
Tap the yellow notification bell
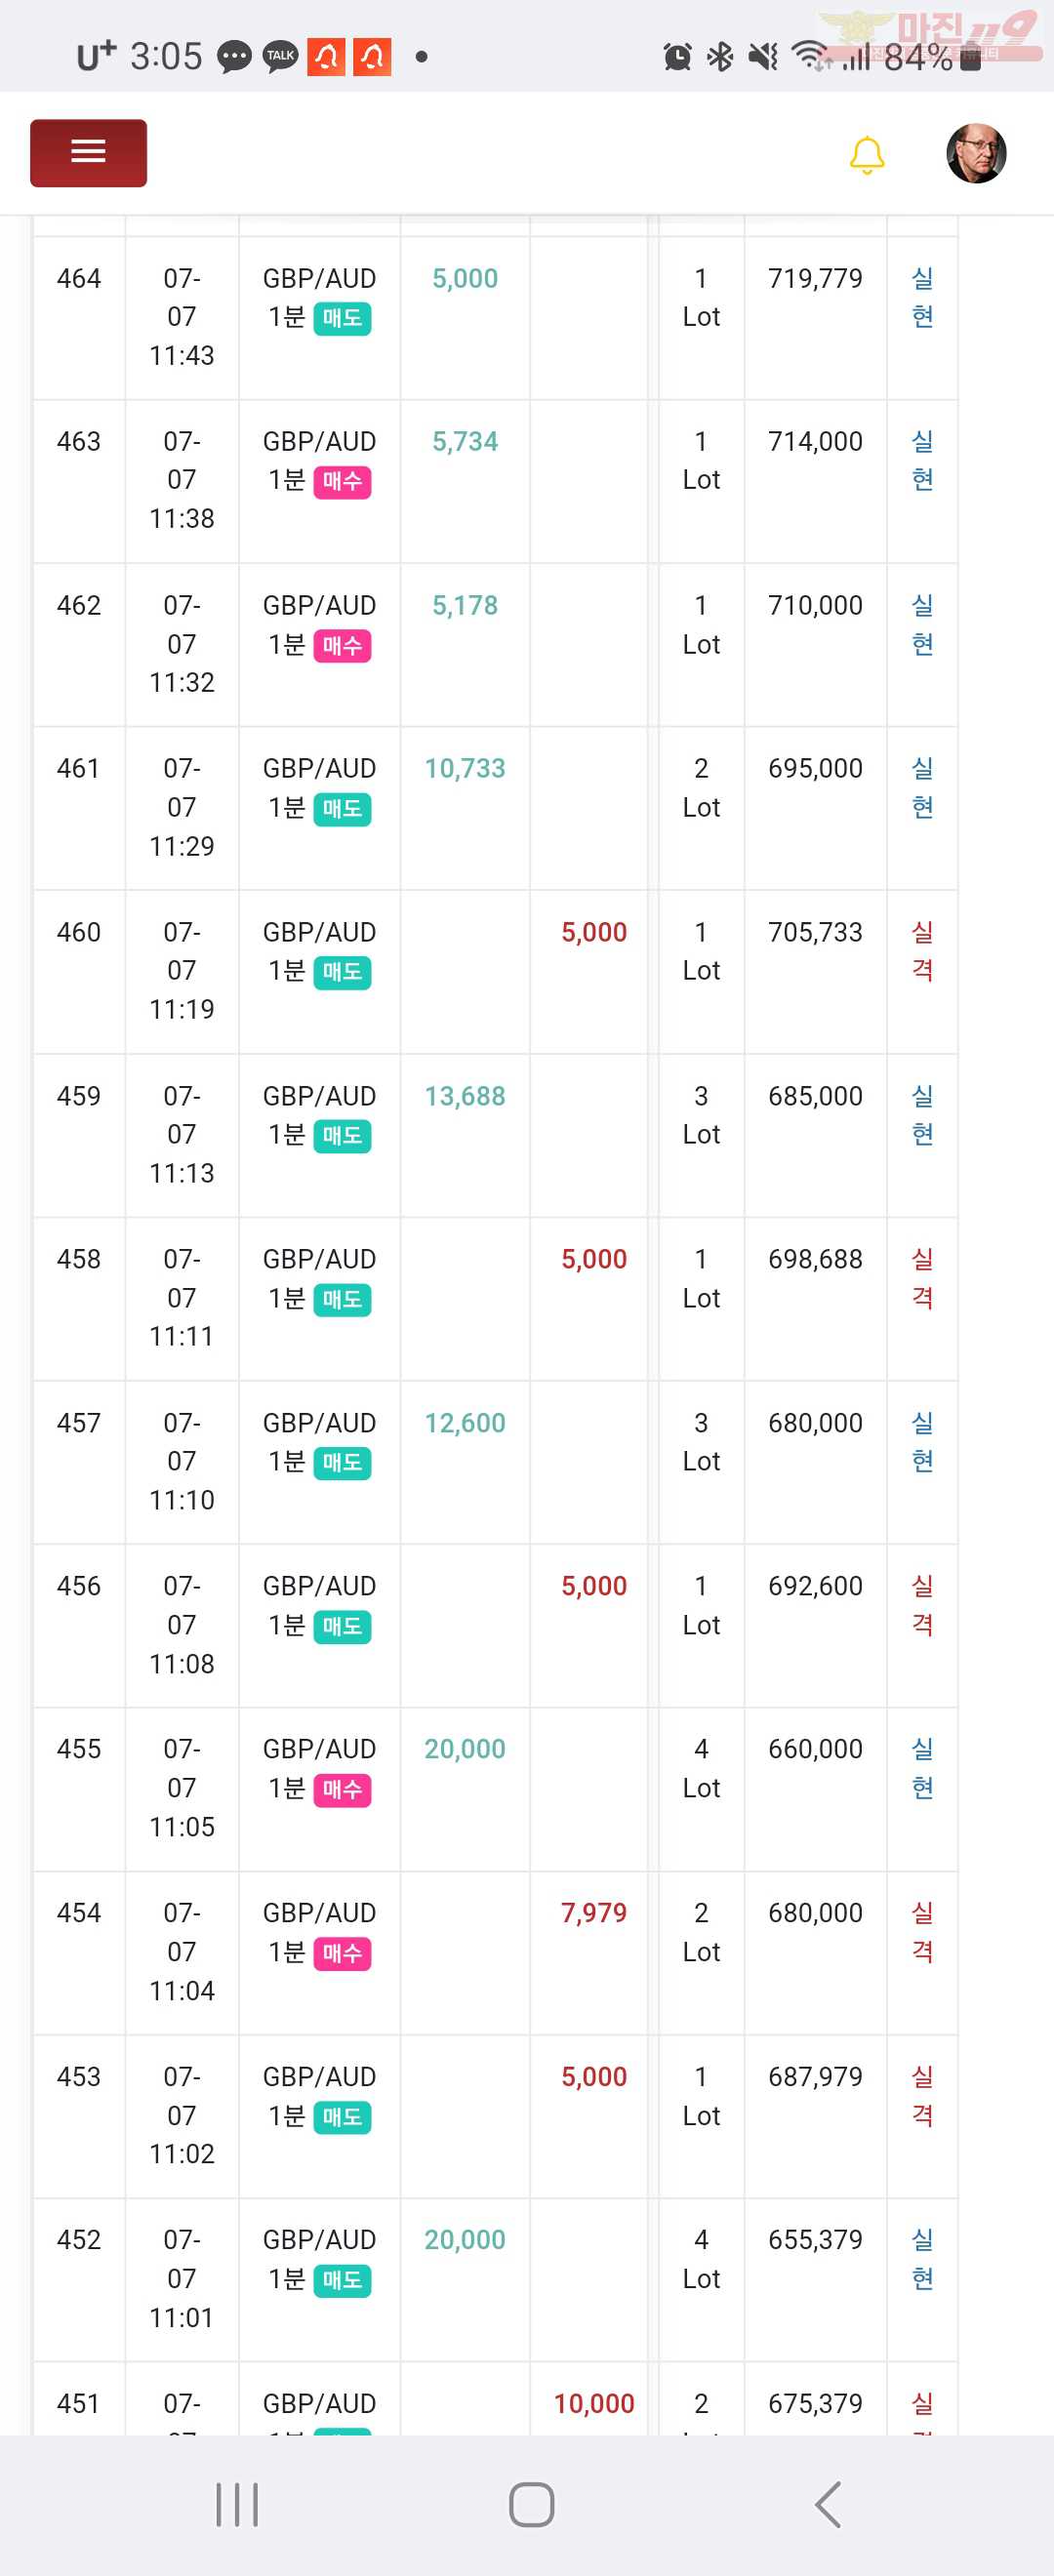(x=866, y=155)
